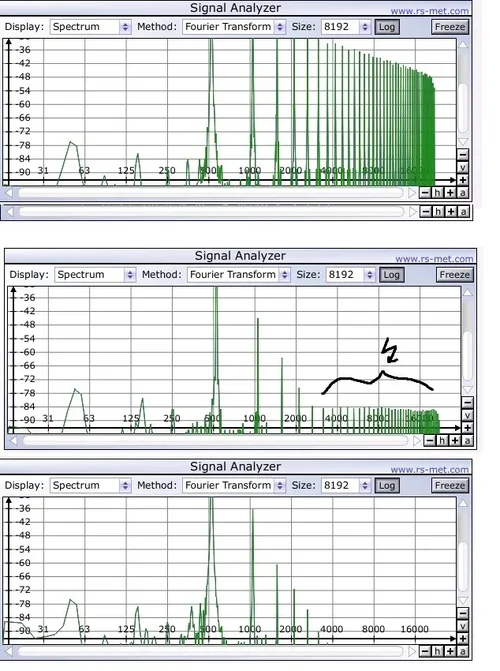Open the Size 8192 dropdown in bottom analyzer
The image size is (500, 671).
(346, 486)
